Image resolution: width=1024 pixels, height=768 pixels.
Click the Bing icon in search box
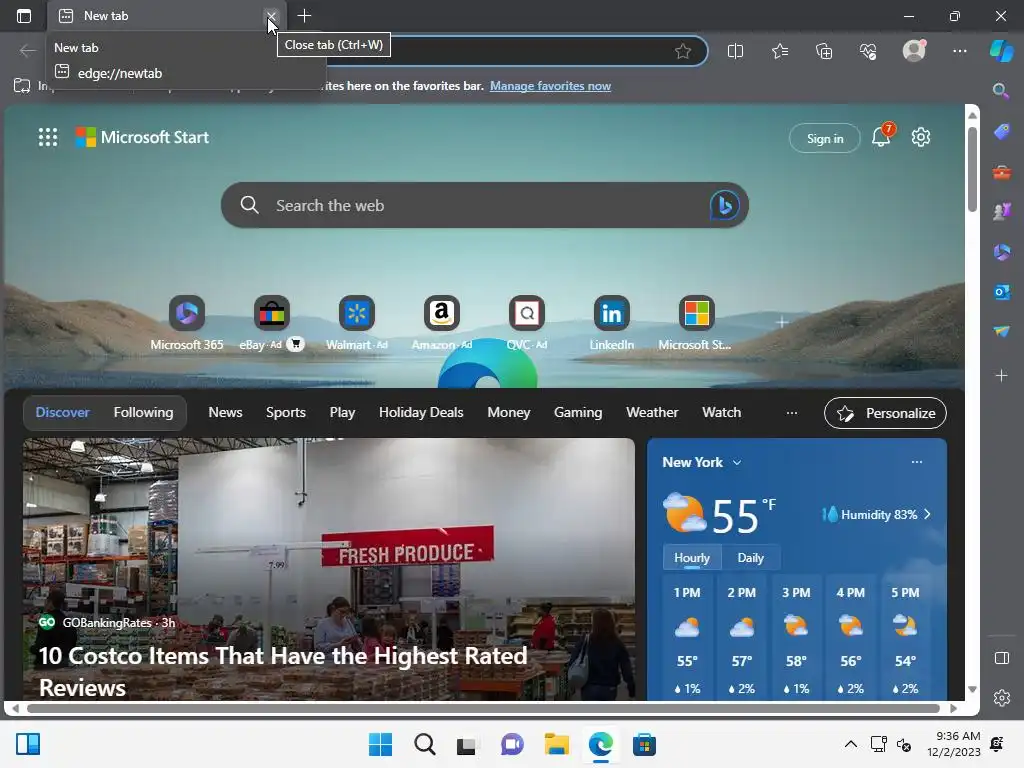point(724,205)
